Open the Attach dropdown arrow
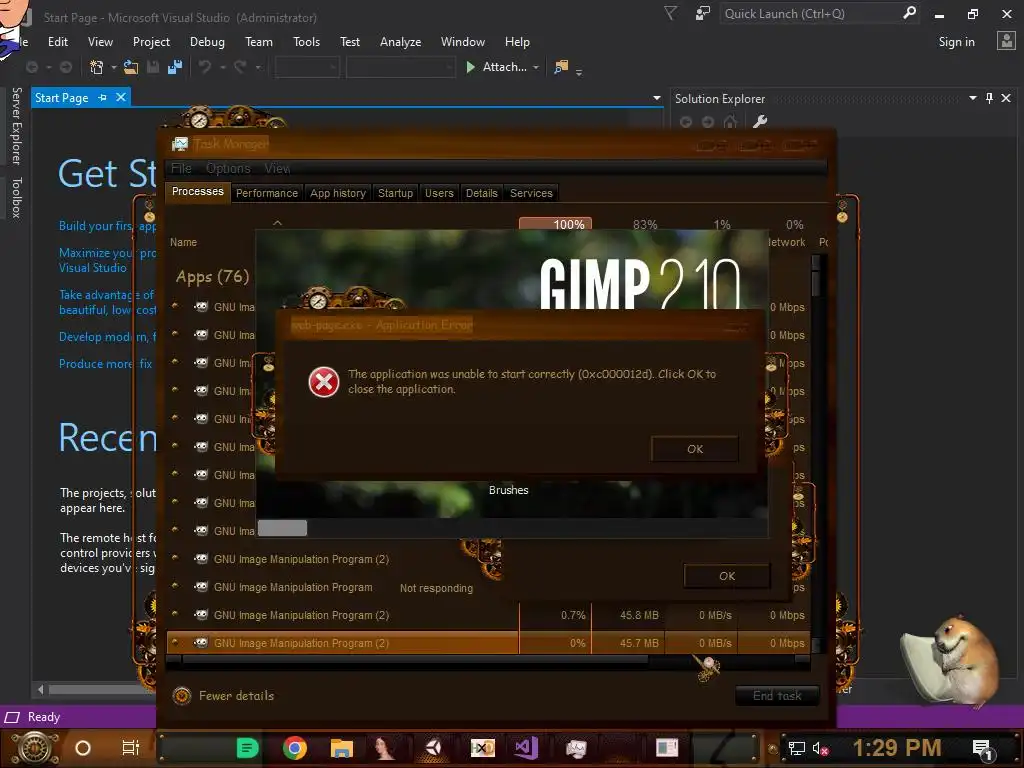Screen dimensions: 1024x768 point(536,67)
